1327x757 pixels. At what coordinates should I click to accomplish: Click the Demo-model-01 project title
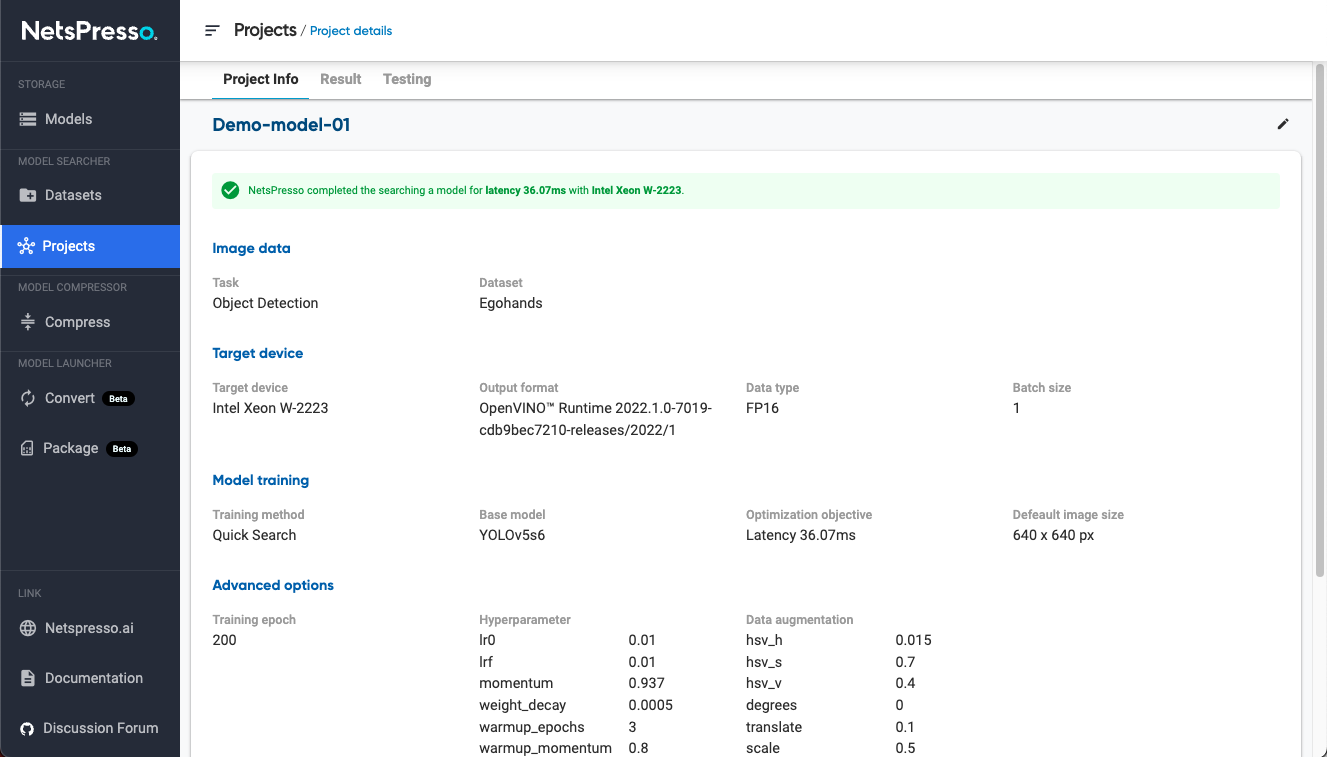(281, 125)
